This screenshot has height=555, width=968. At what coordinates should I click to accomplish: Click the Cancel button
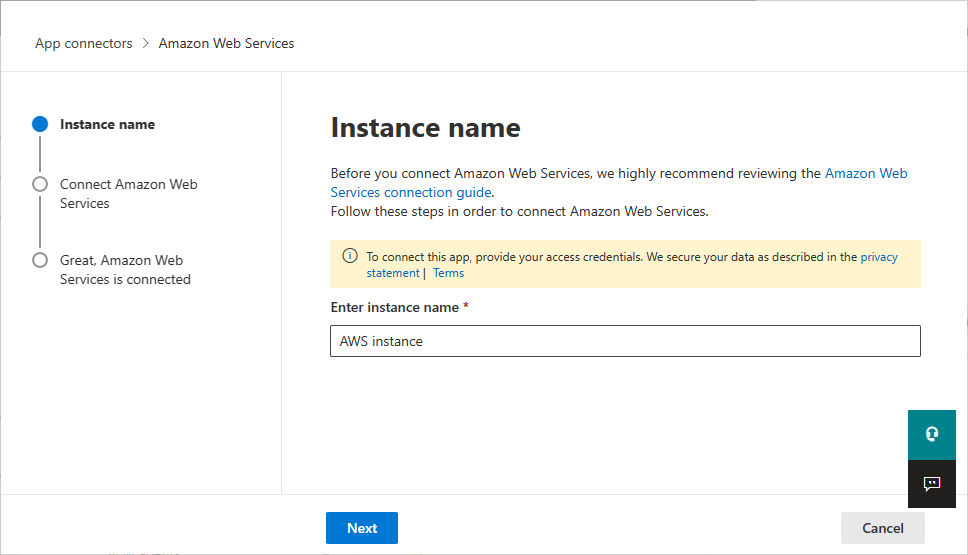point(882,528)
